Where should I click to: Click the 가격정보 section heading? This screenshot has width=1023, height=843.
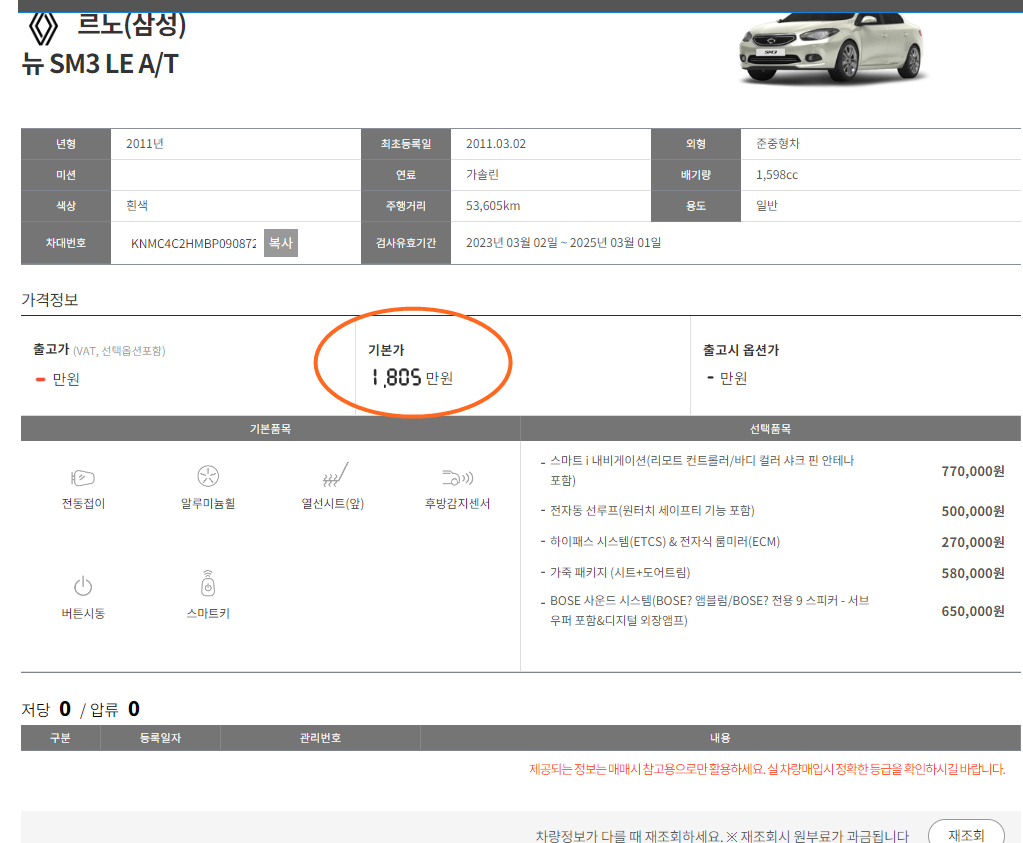[50, 299]
